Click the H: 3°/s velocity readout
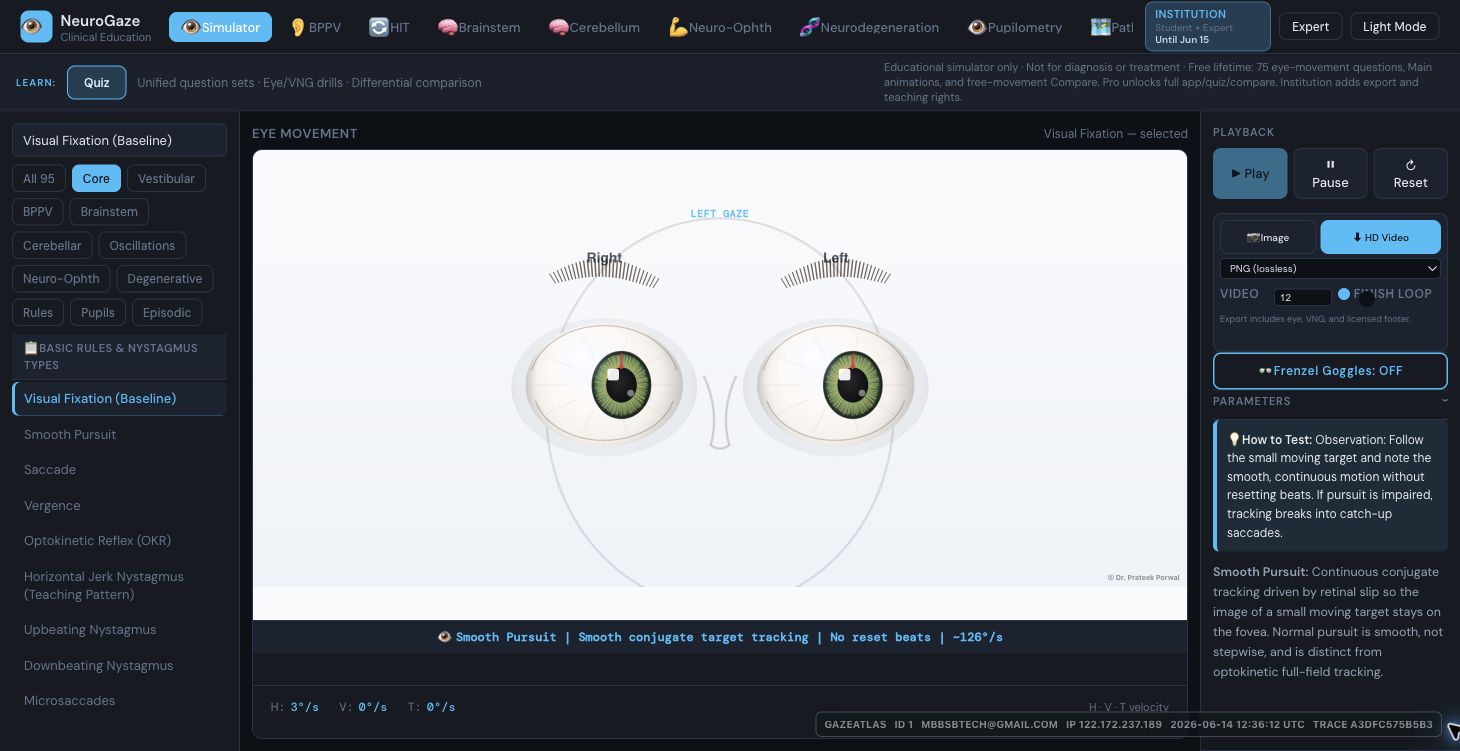Screen dimensions: 1460x751 [x=295, y=707]
